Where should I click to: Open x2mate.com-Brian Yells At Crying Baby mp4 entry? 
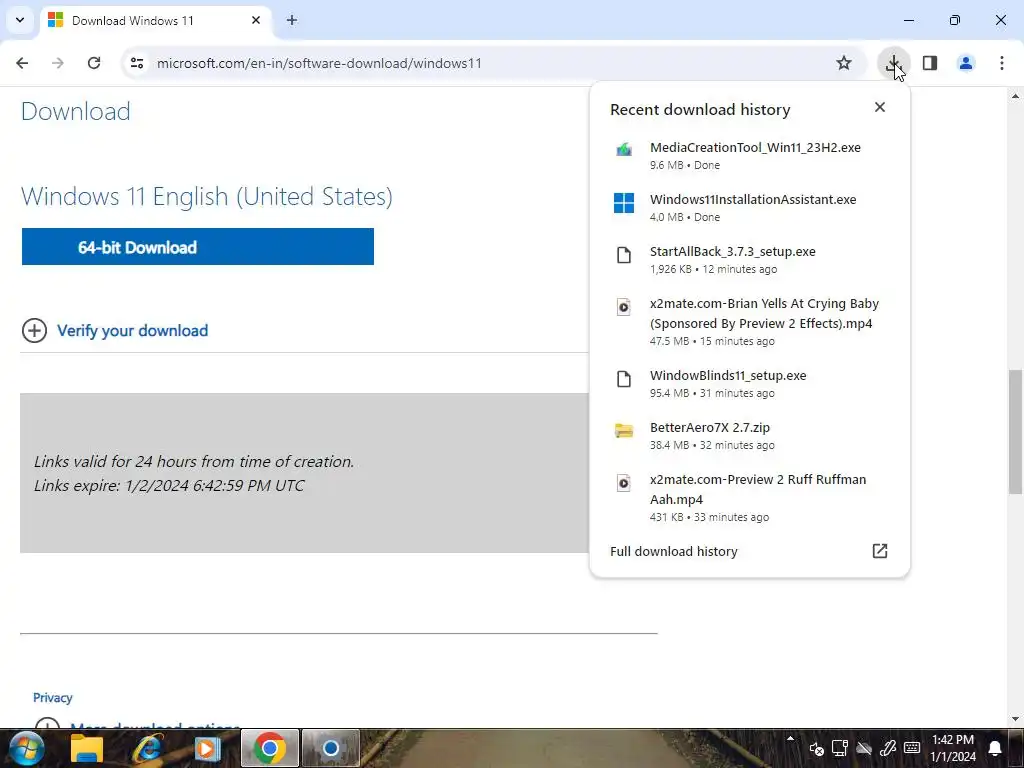click(750, 321)
